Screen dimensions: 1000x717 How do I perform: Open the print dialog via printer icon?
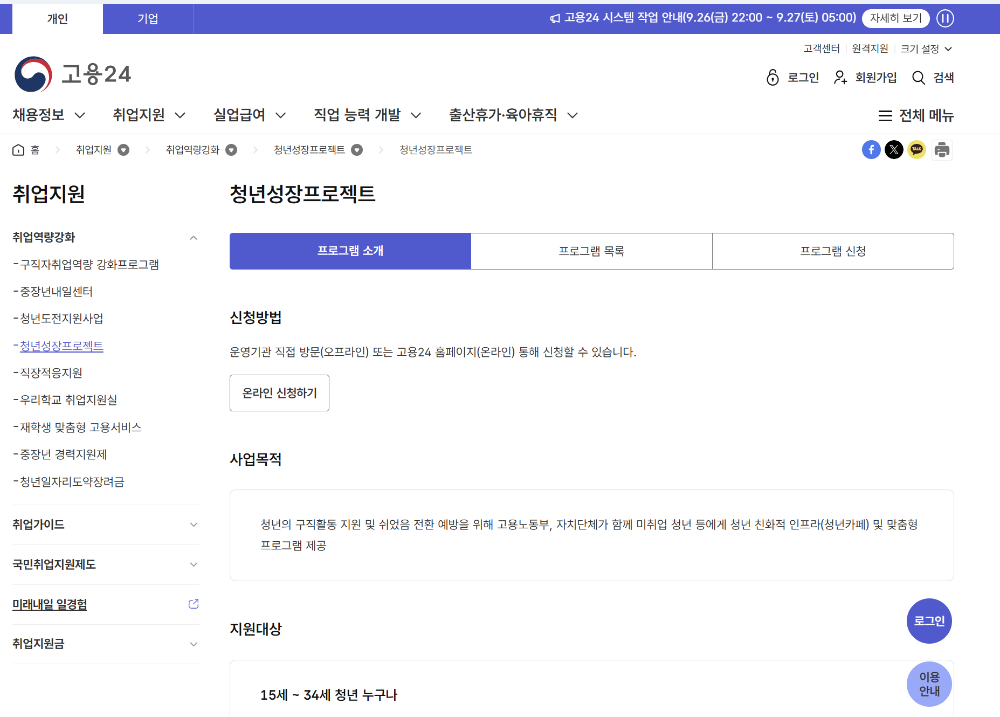click(941, 149)
